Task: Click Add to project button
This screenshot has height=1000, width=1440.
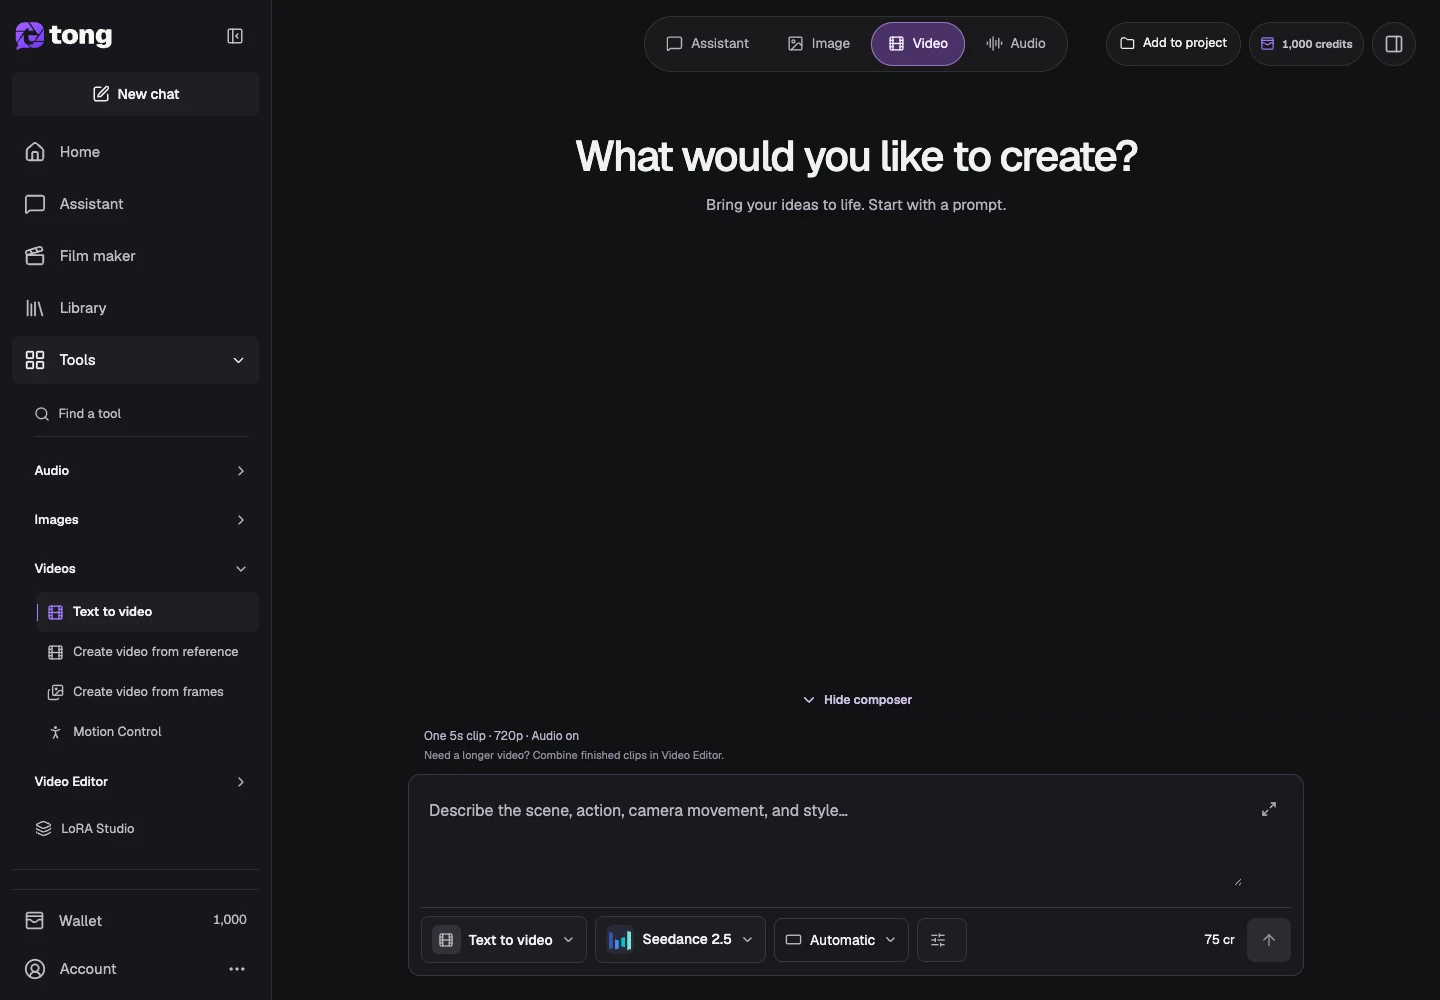Action: point(1173,43)
